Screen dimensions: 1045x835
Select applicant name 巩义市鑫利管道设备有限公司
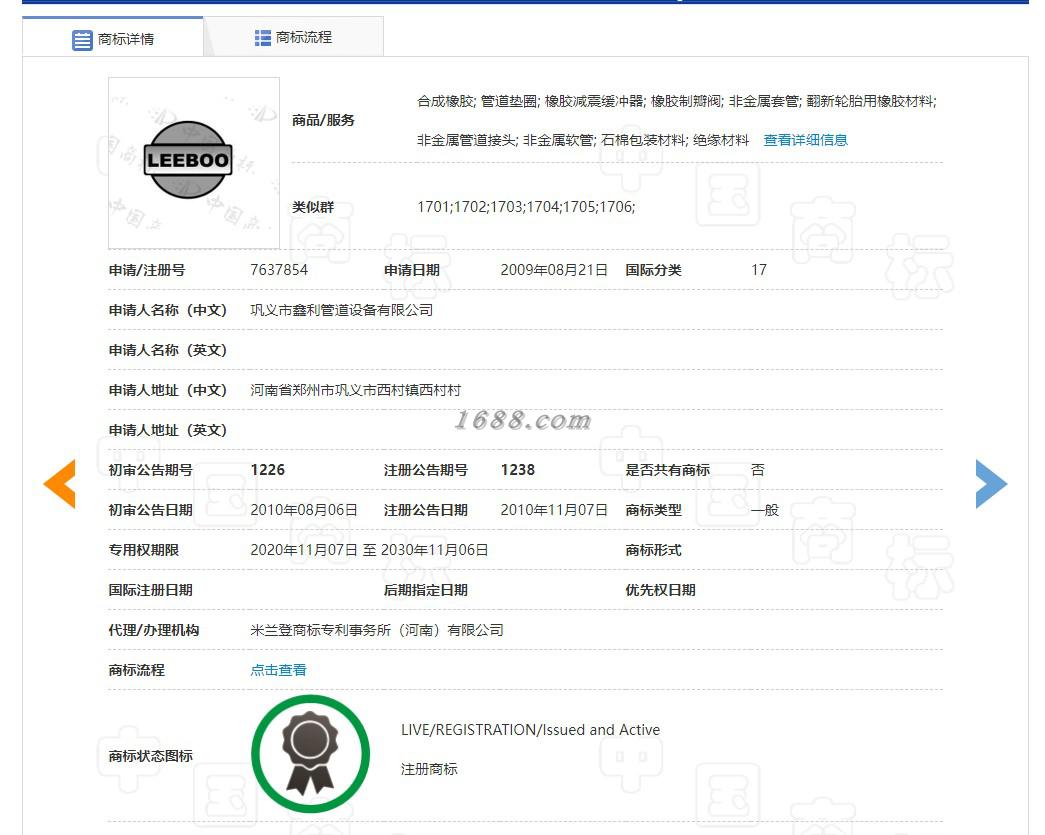click(x=341, y=310)
